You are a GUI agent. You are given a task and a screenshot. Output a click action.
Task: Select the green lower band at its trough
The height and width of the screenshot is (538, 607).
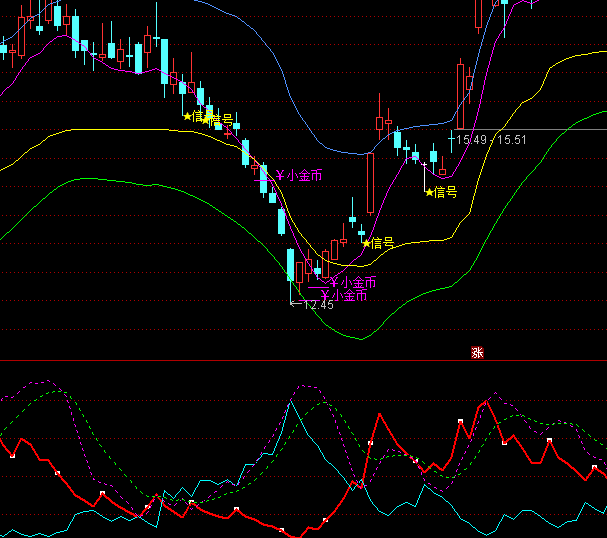360,338
